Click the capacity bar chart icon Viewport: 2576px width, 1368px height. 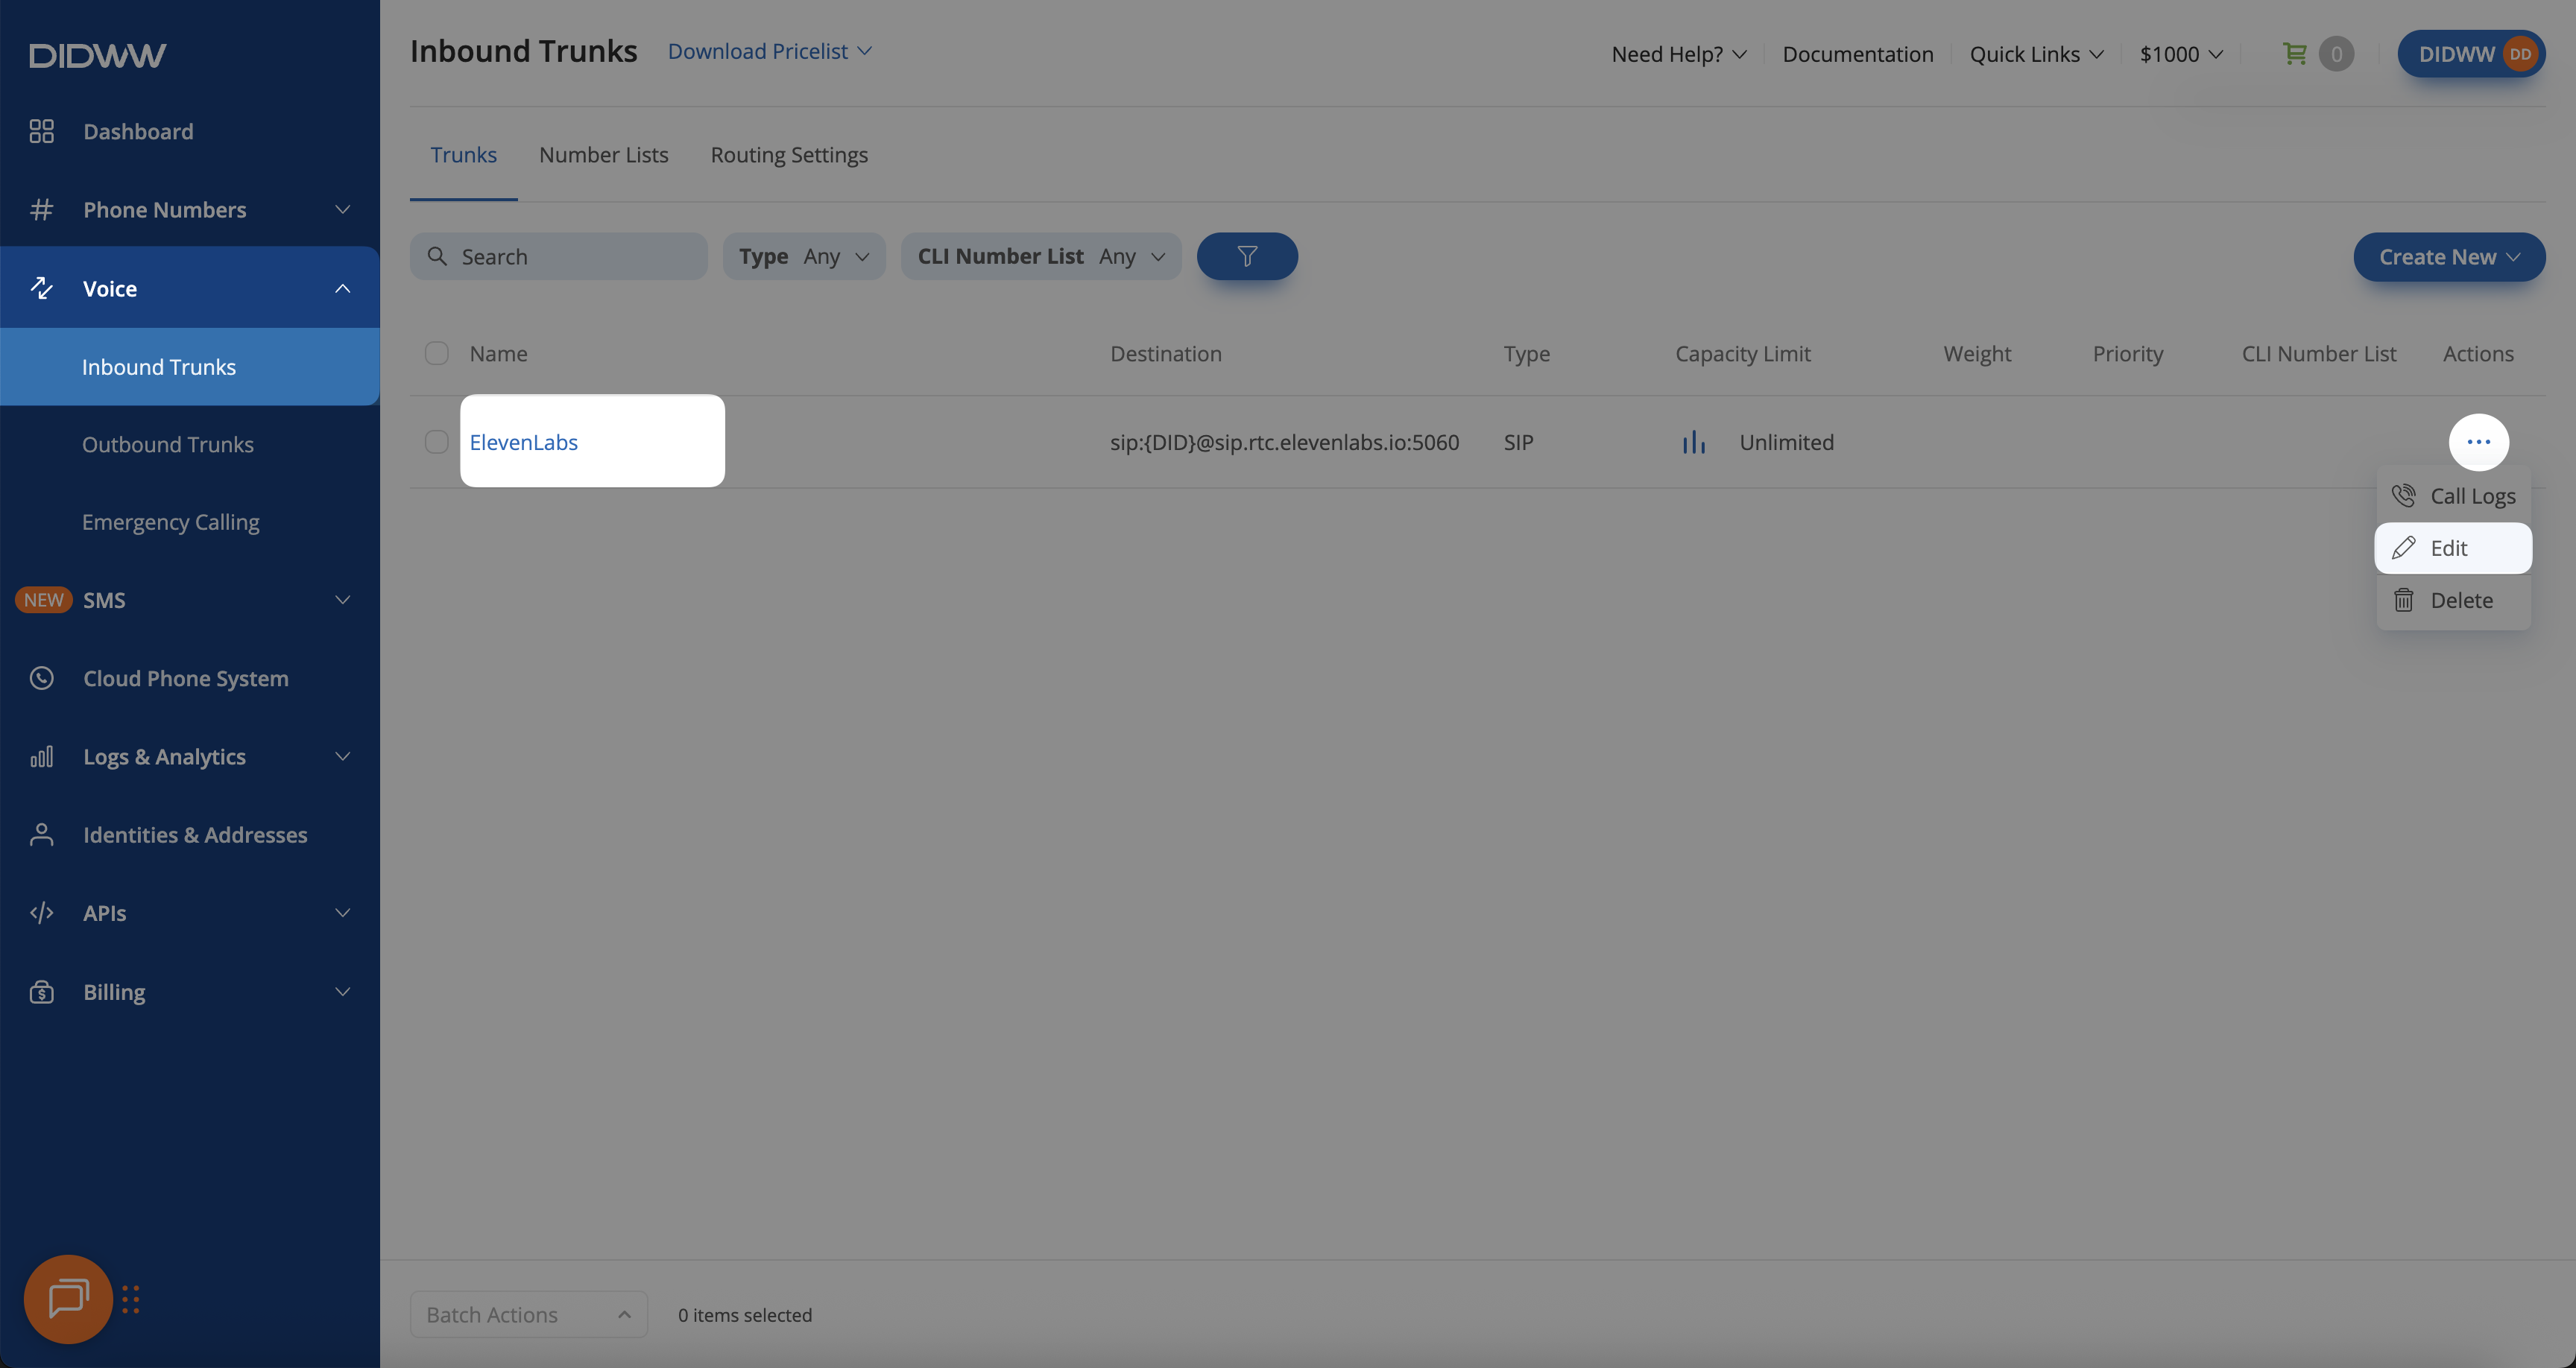coord(1693,442)
